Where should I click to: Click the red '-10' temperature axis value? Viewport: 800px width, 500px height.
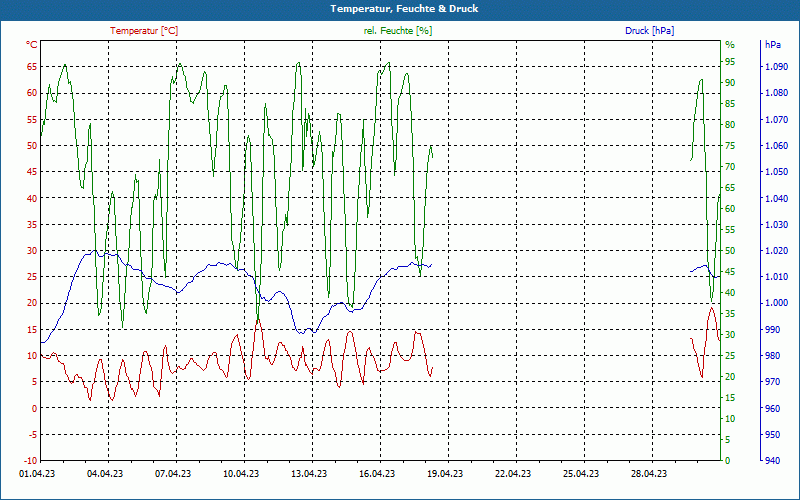[x=30, y=461]
